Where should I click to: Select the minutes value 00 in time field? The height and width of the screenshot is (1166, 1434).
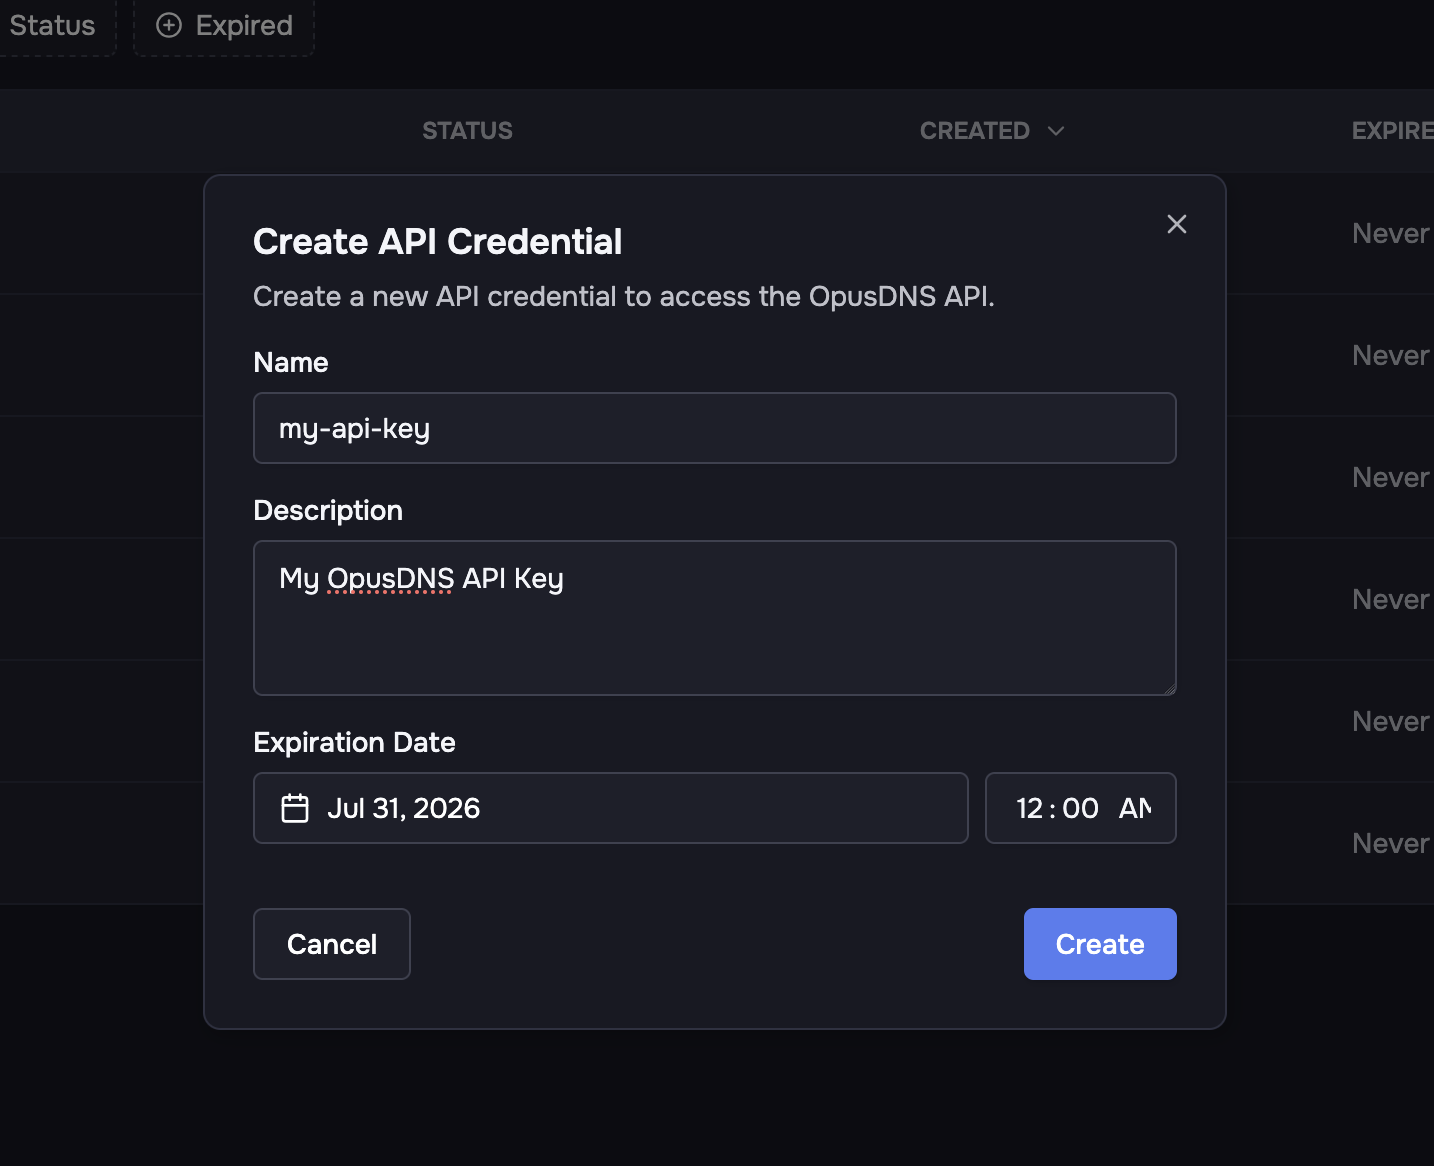[x=1080, y=808]
